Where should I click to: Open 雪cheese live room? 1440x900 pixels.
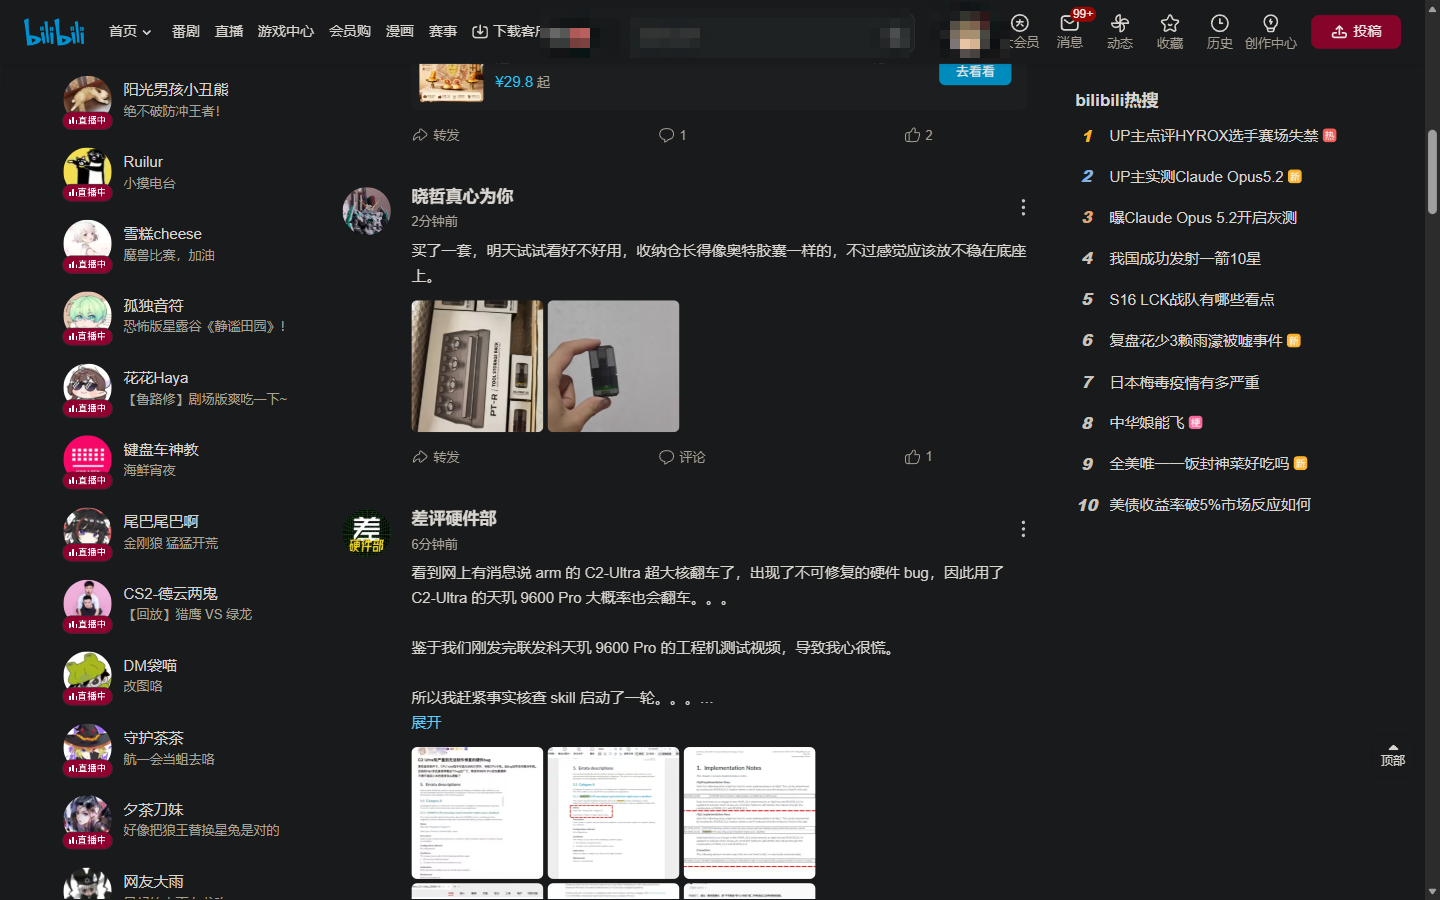[x=87, y=245]
